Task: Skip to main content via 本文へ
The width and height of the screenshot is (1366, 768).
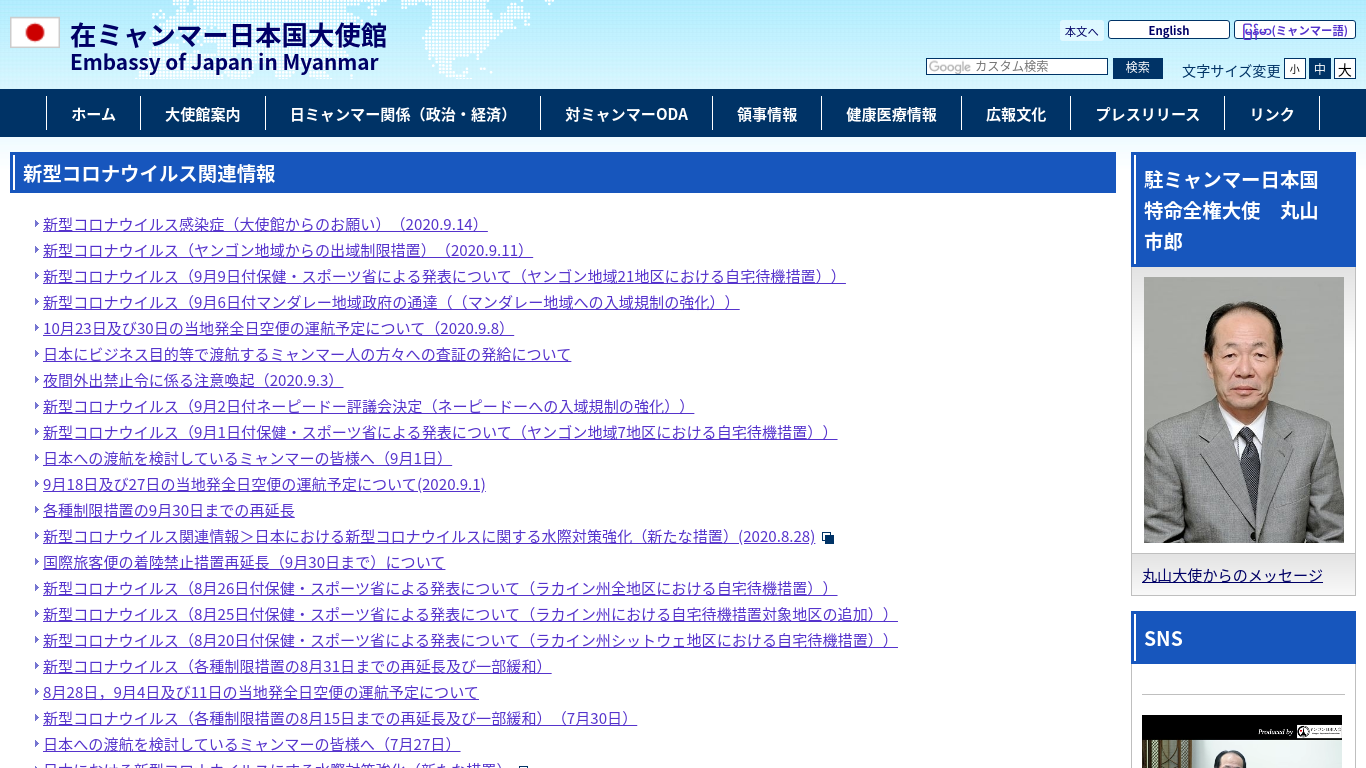Action: tap(1082, 31)
